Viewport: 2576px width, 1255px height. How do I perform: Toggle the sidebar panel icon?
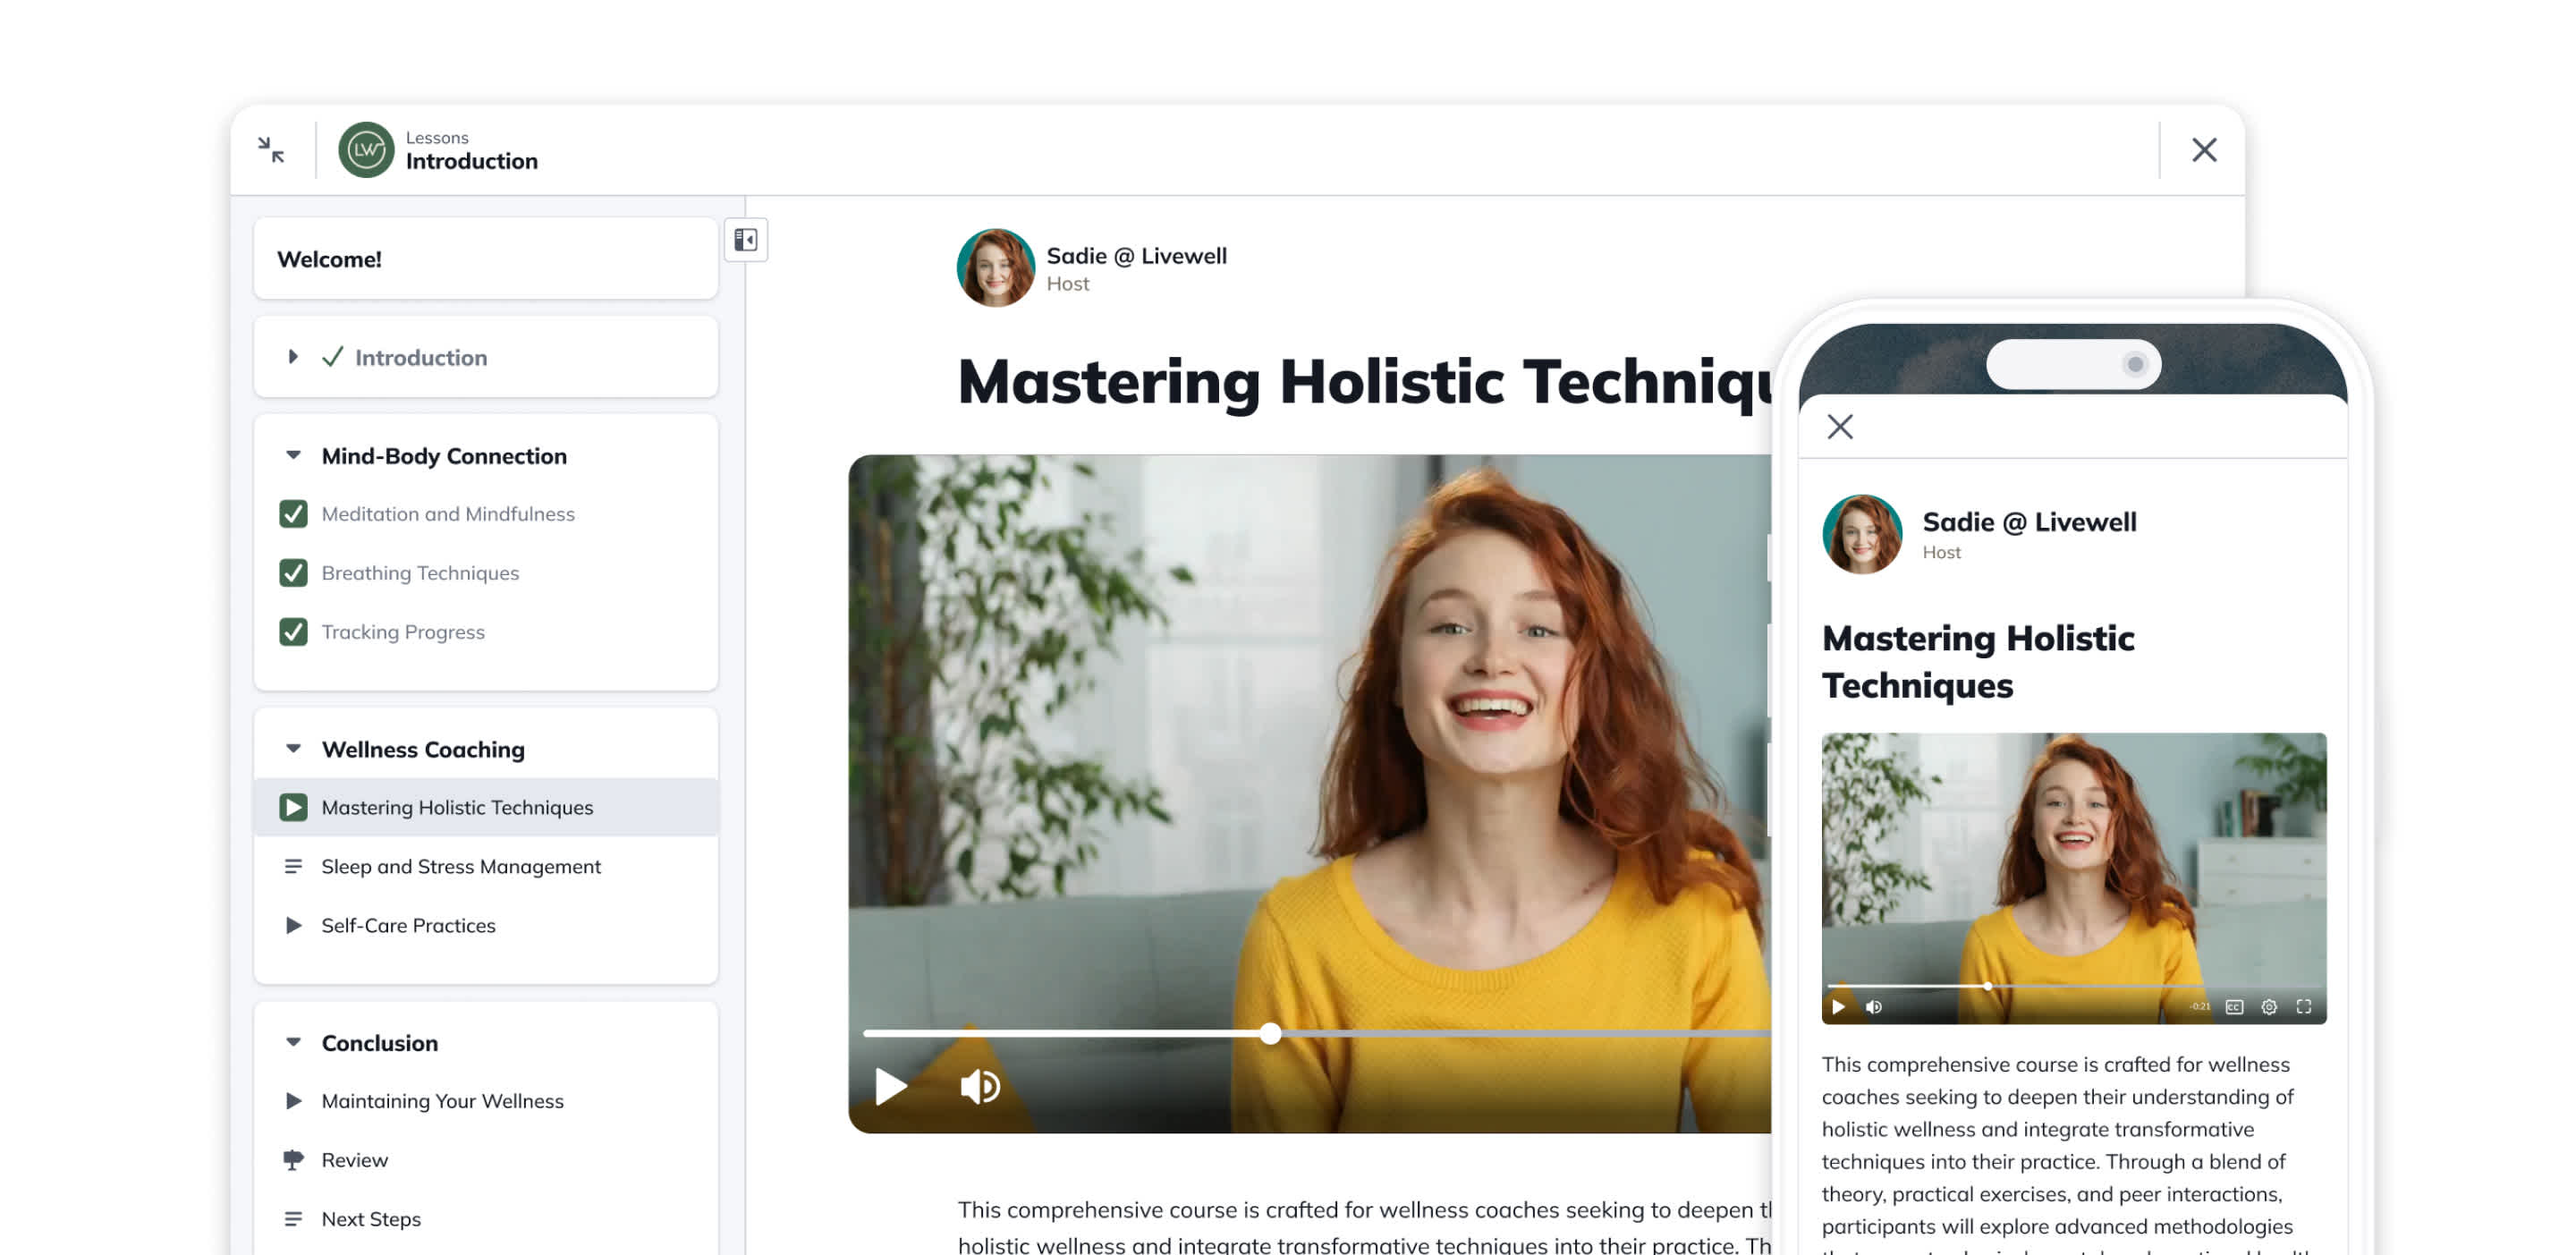tap(745, 240)
